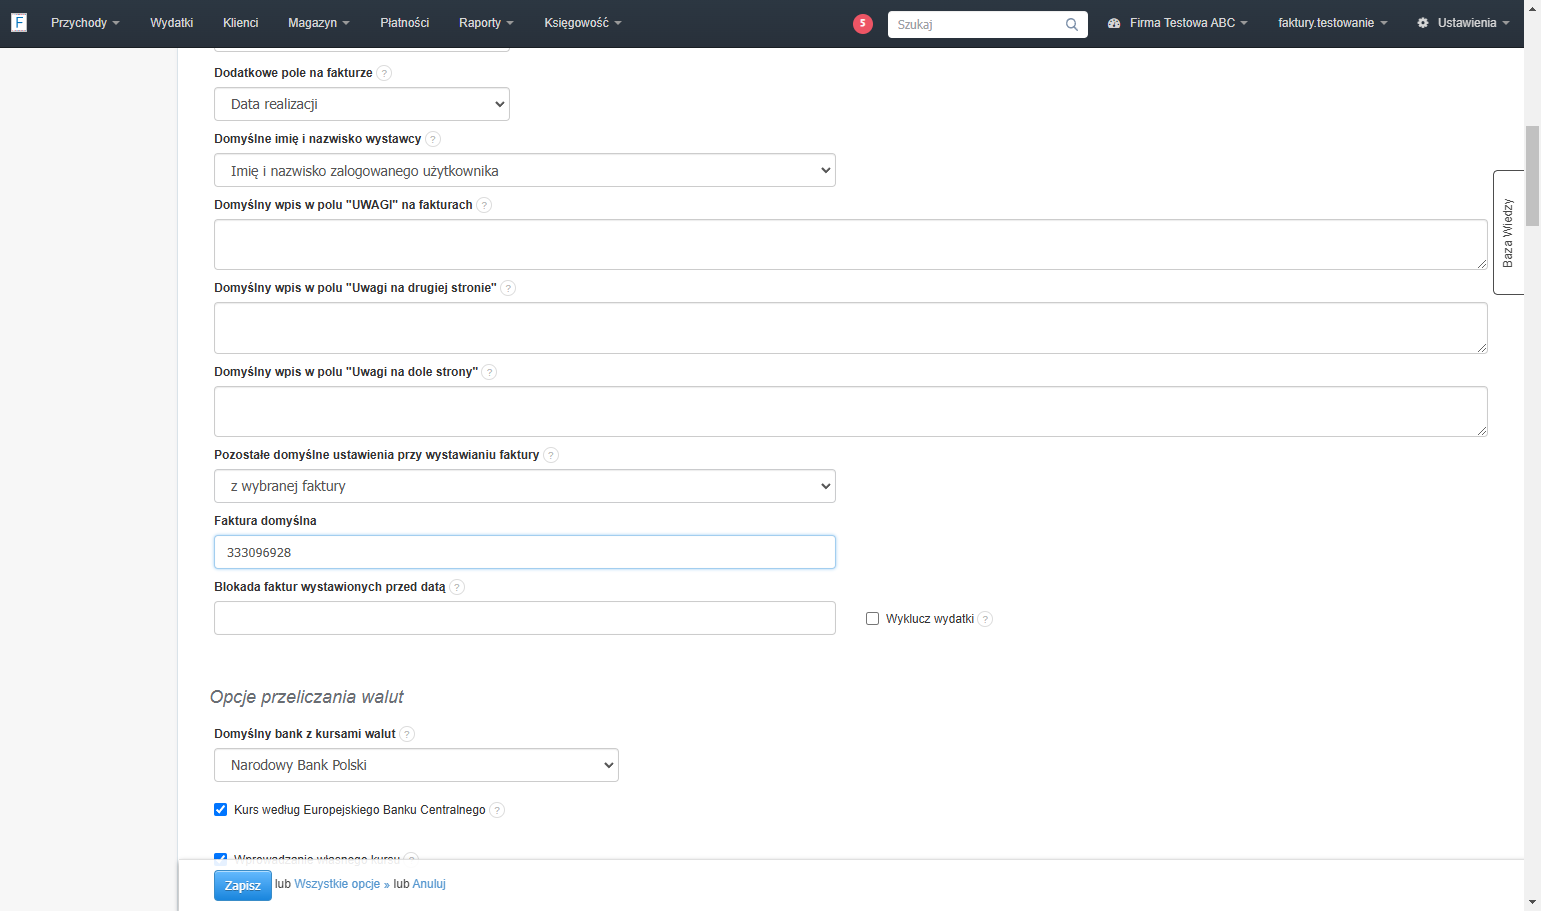This screenshot has width=1541, height=911.
Task: Expand the Data realizacji dropdown
Action: click(362, 104)
